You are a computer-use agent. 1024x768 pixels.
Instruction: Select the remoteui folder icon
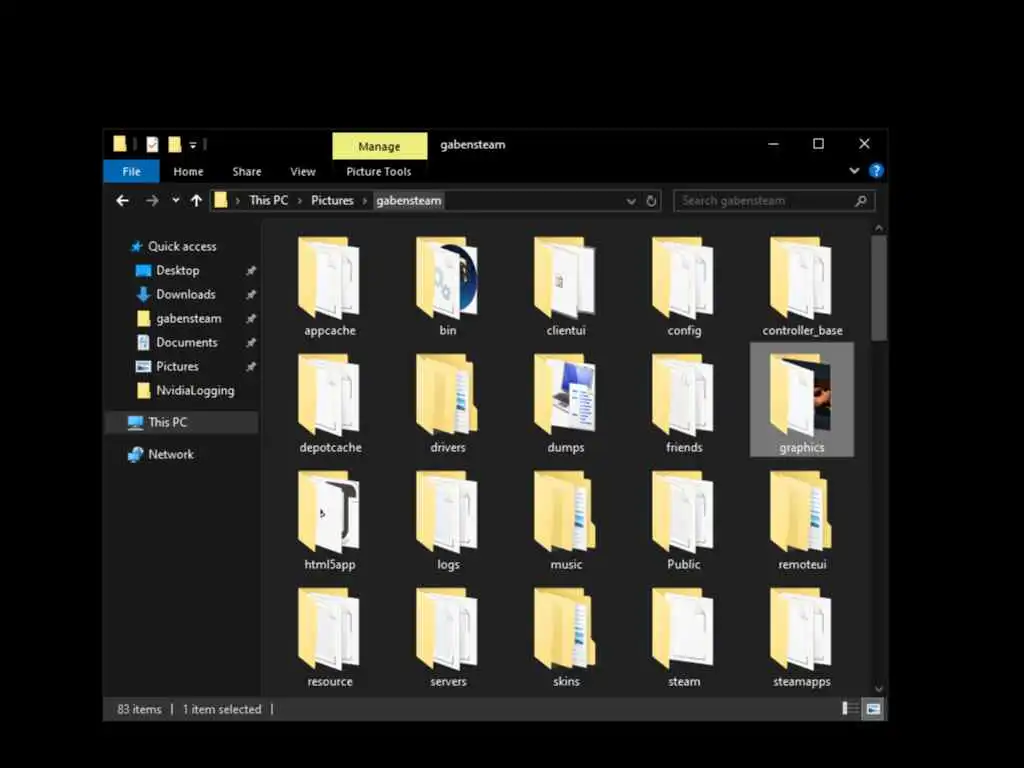click(x=801, y=512)
